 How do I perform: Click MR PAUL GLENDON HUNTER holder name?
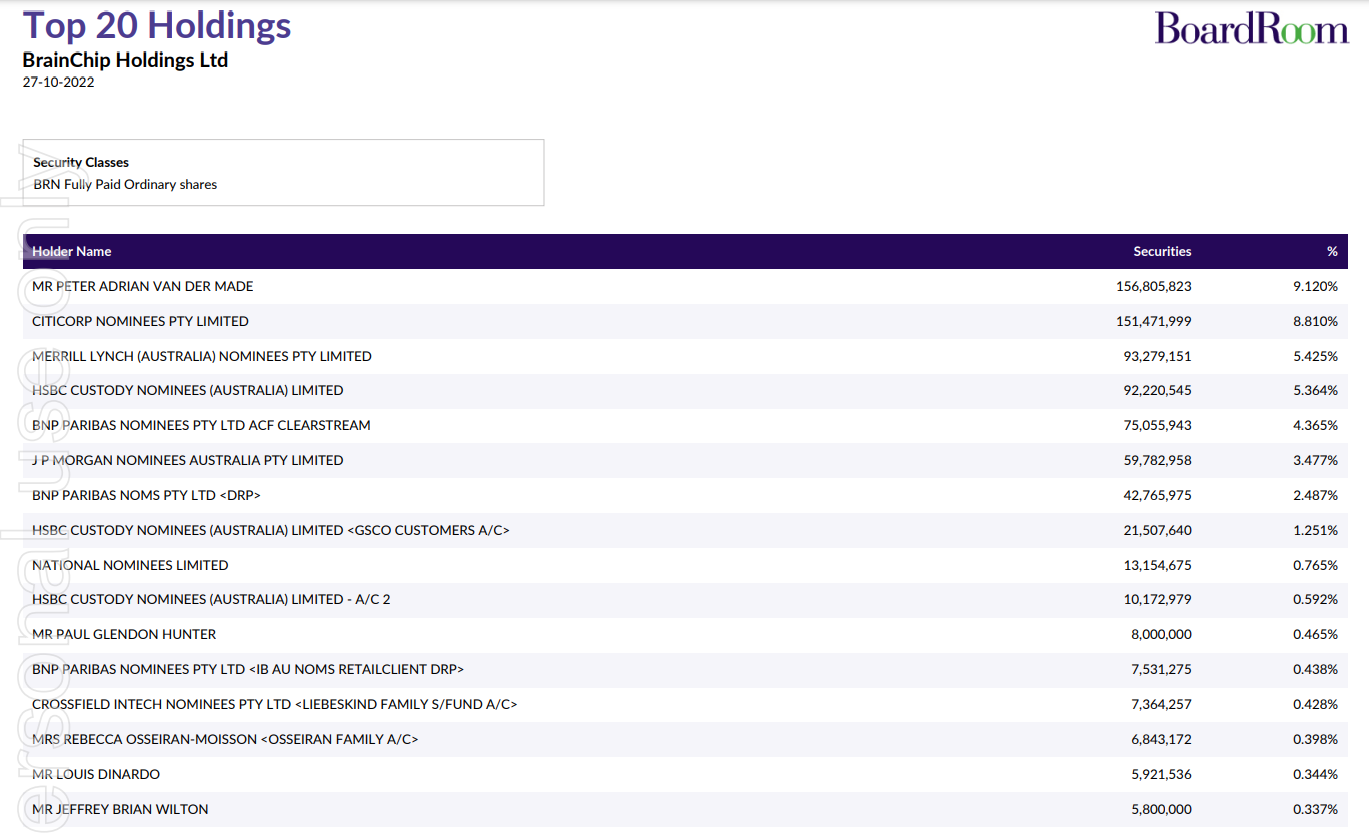(124, 634)
